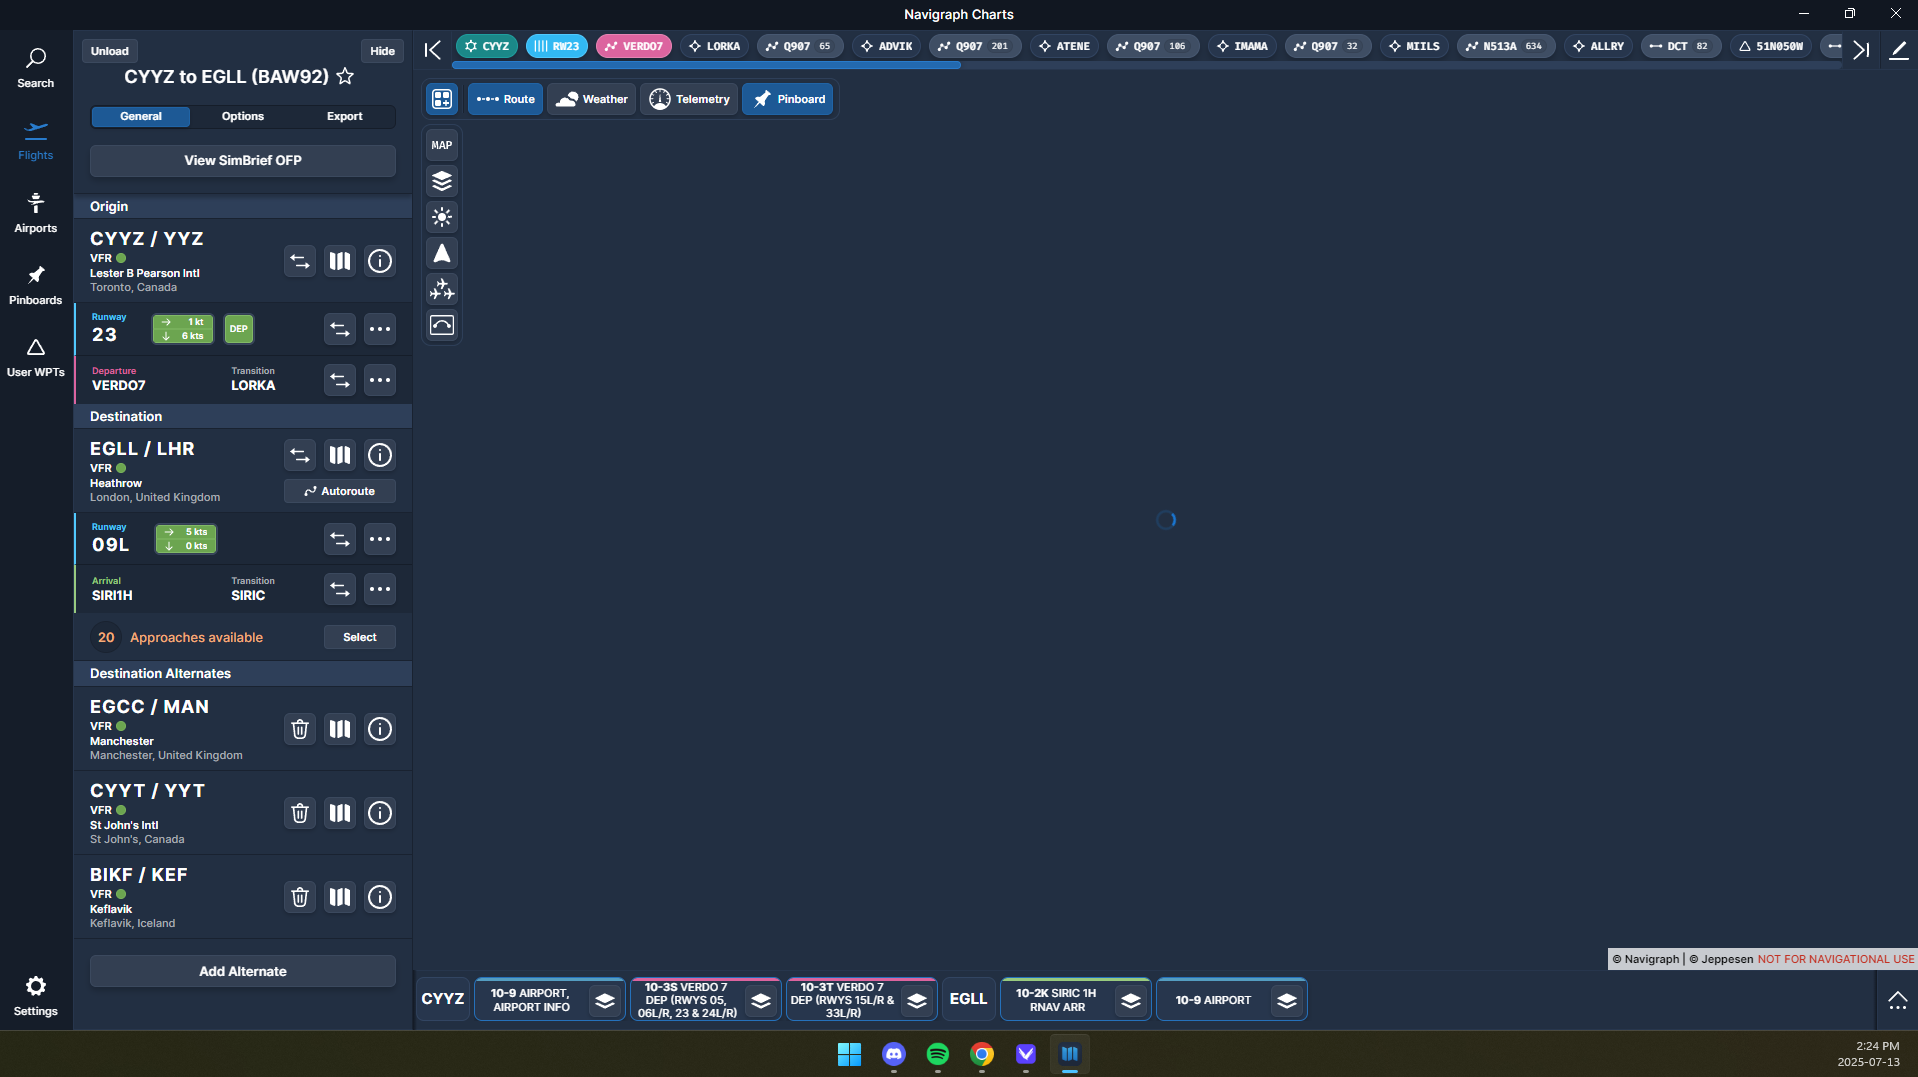The width and height of the screenshot is (1918, 1077).
Task: Open charts for EGCC Manchester
Action: click(x=340, y=729)
